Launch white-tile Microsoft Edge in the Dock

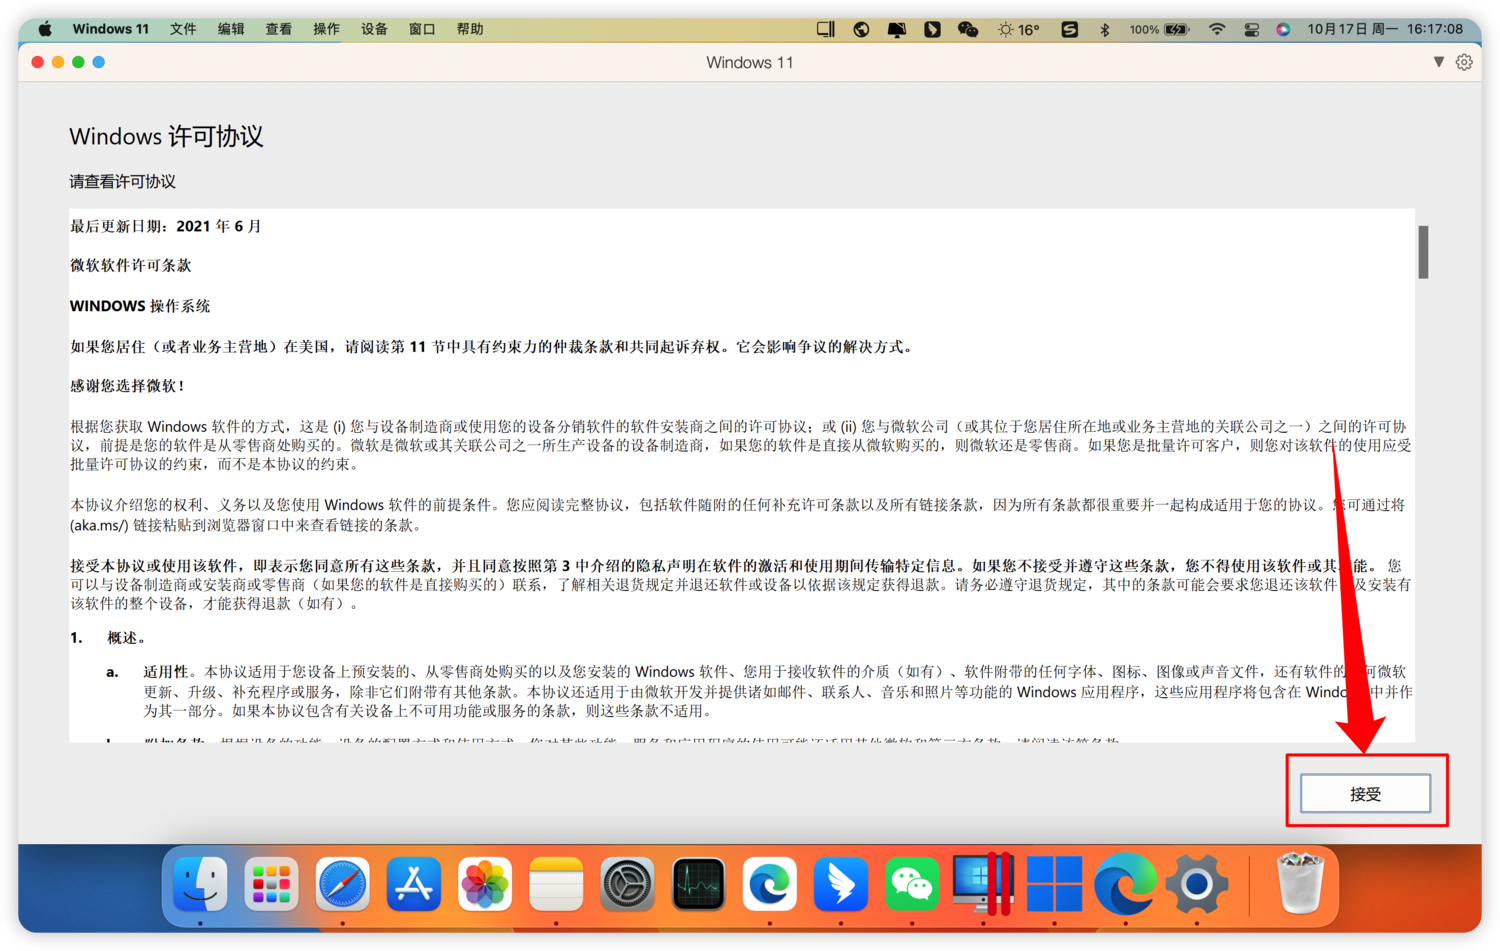pos(770,884)
